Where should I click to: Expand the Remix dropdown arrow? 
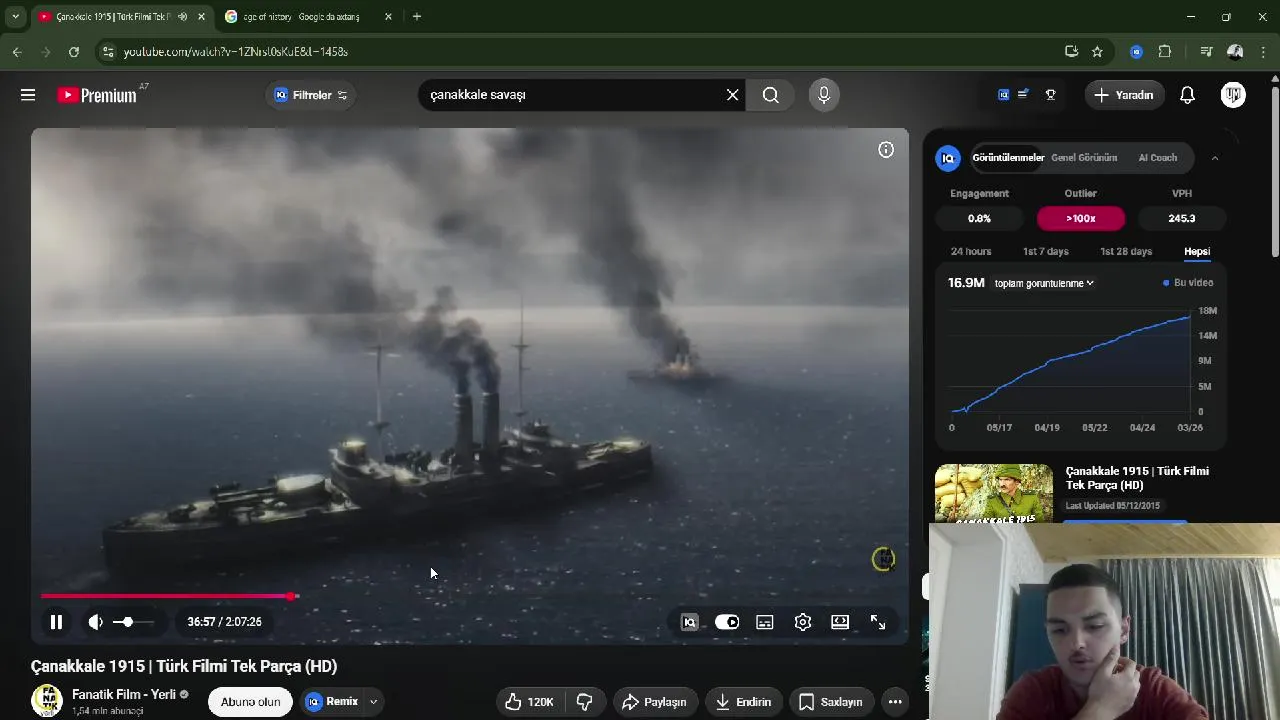(x=373, y=702)
